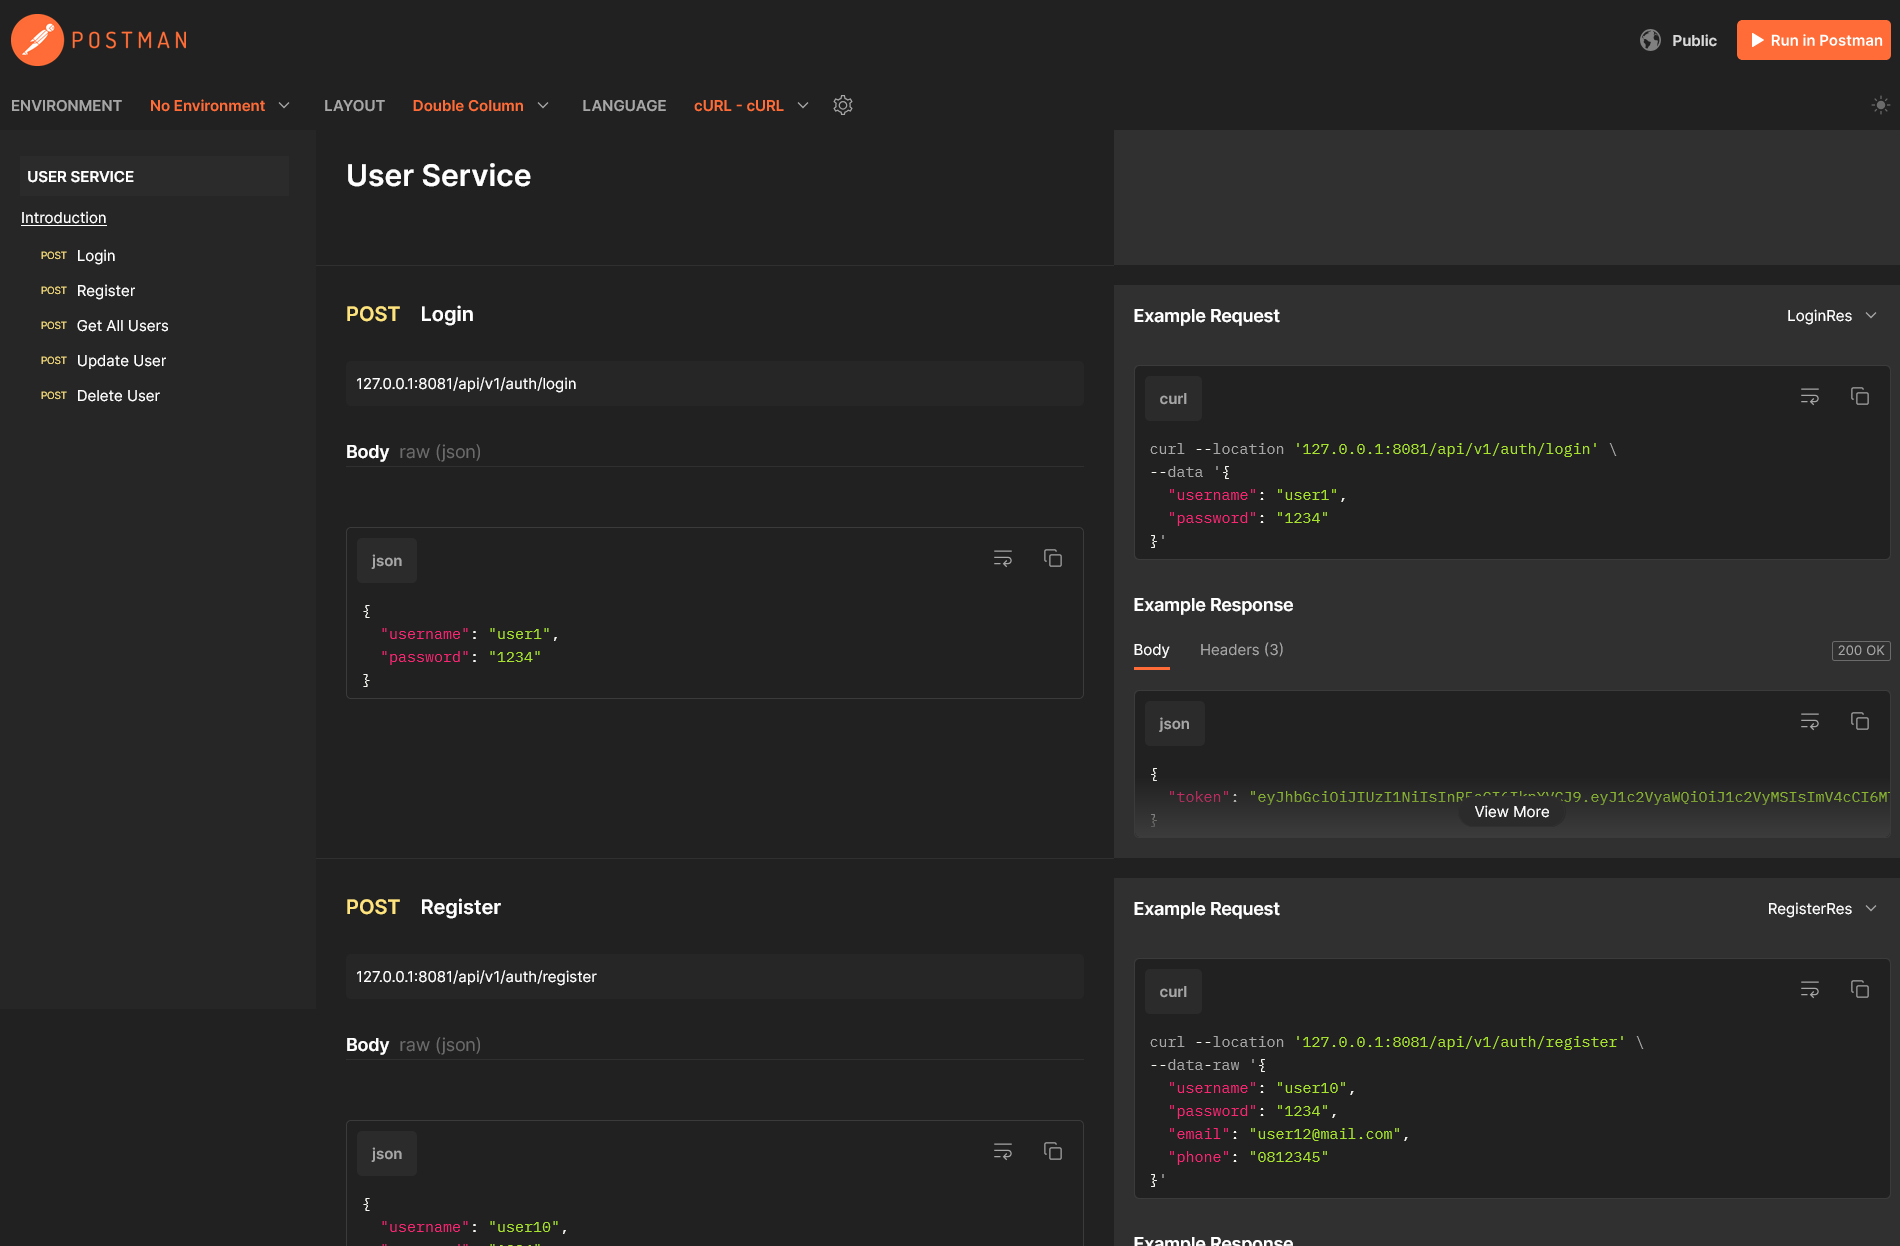
Task: Wrap lines in Register curl request block
Action: click(1810, 990)
